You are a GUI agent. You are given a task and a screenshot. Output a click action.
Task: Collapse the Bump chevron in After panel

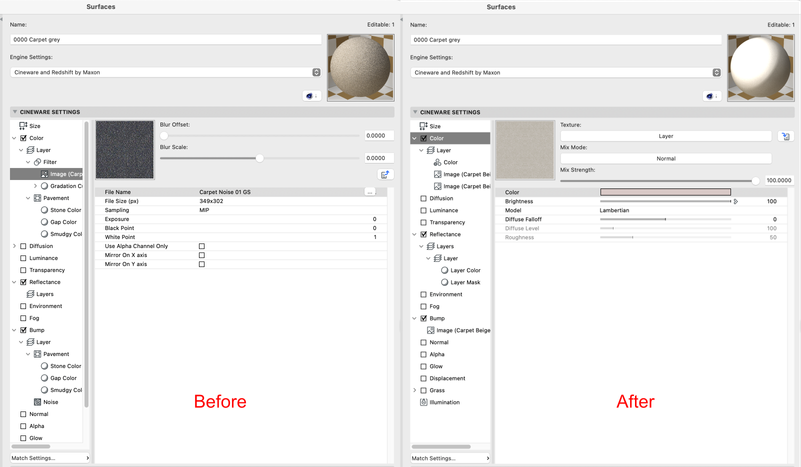414,318
